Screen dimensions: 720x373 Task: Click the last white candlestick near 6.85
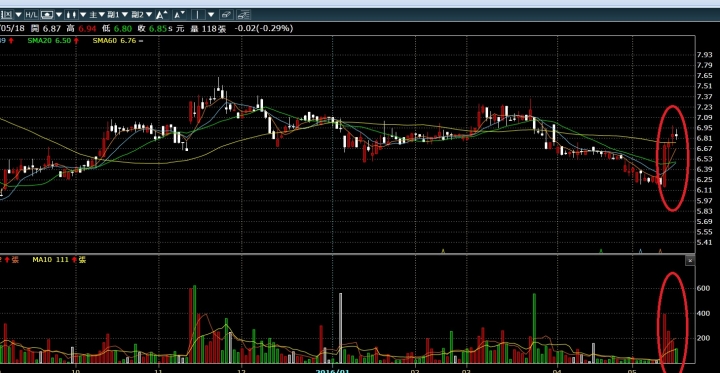pyautogui.click(x=676, y=135)
